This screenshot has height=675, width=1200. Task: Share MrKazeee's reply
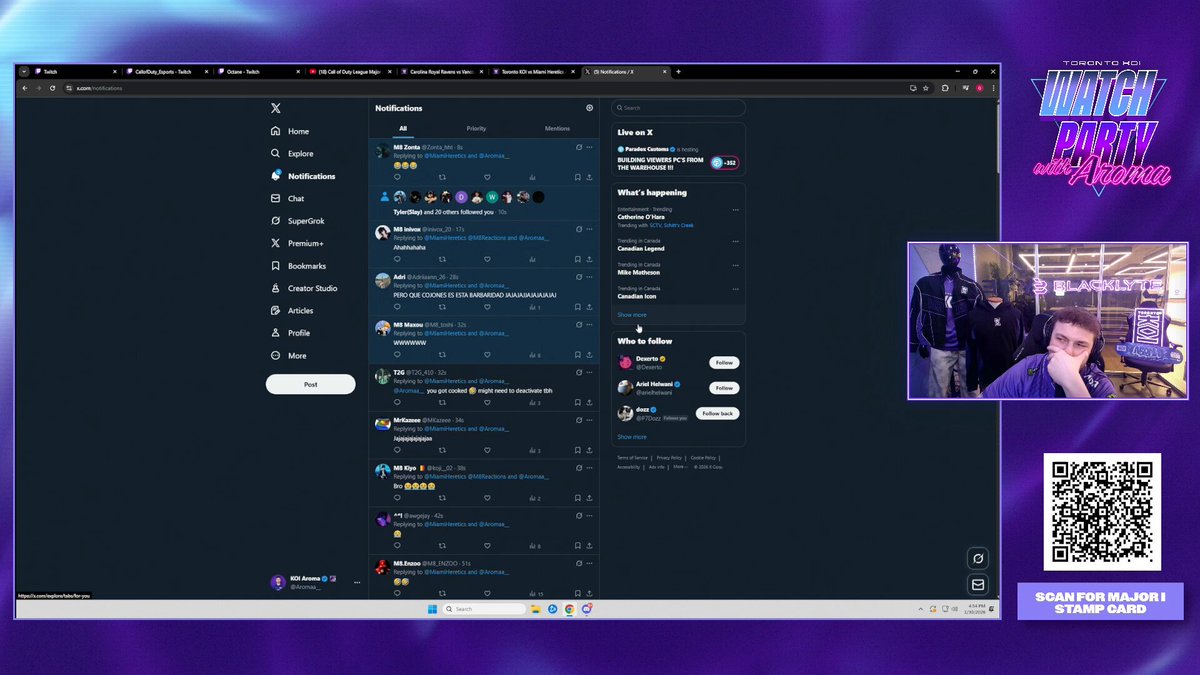coord(589,451)
